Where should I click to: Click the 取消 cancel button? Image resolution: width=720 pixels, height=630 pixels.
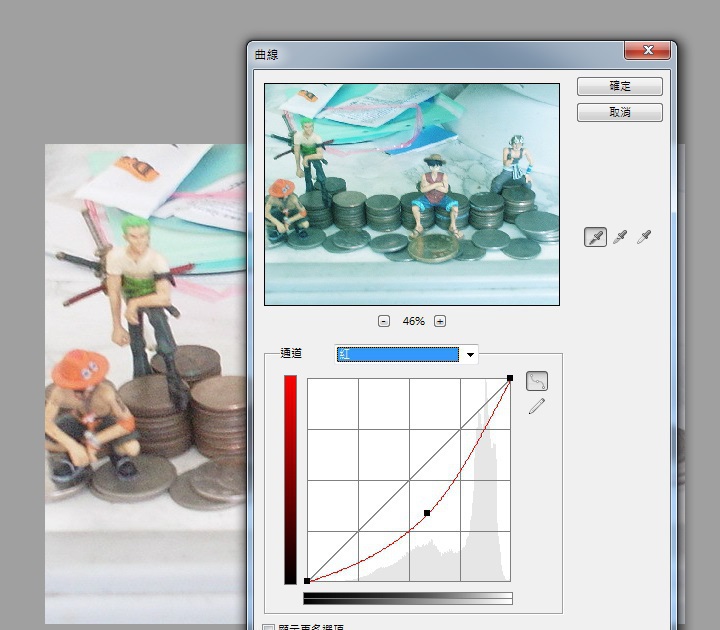coord(620,112)
